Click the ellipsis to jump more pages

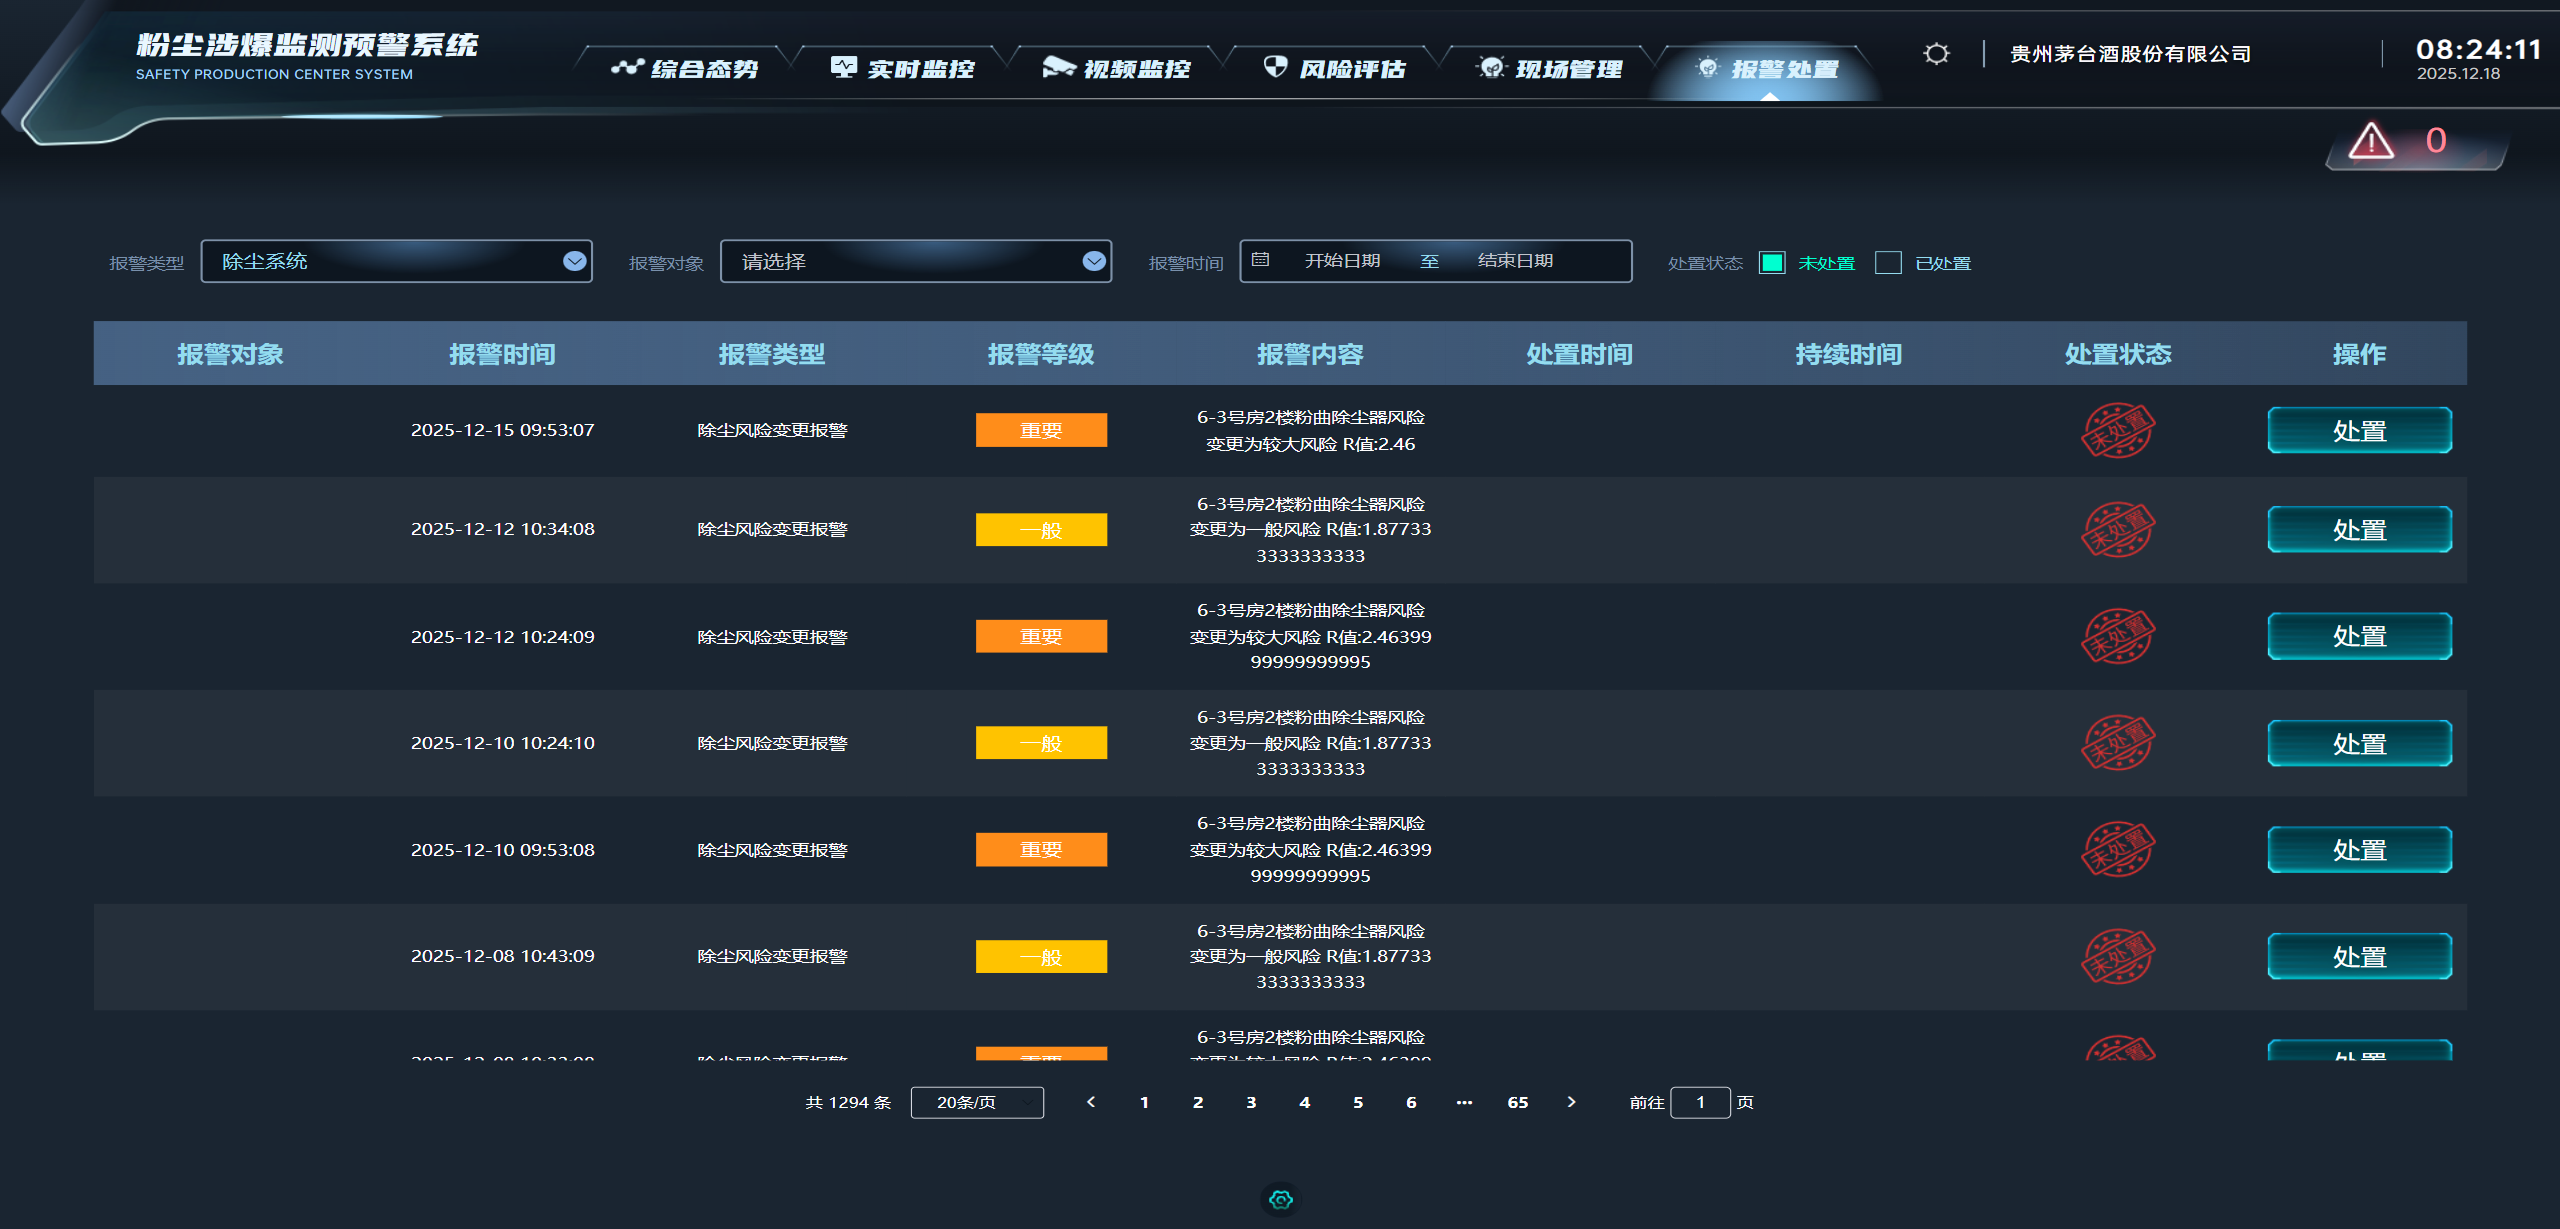(x=1464, y=1102)
